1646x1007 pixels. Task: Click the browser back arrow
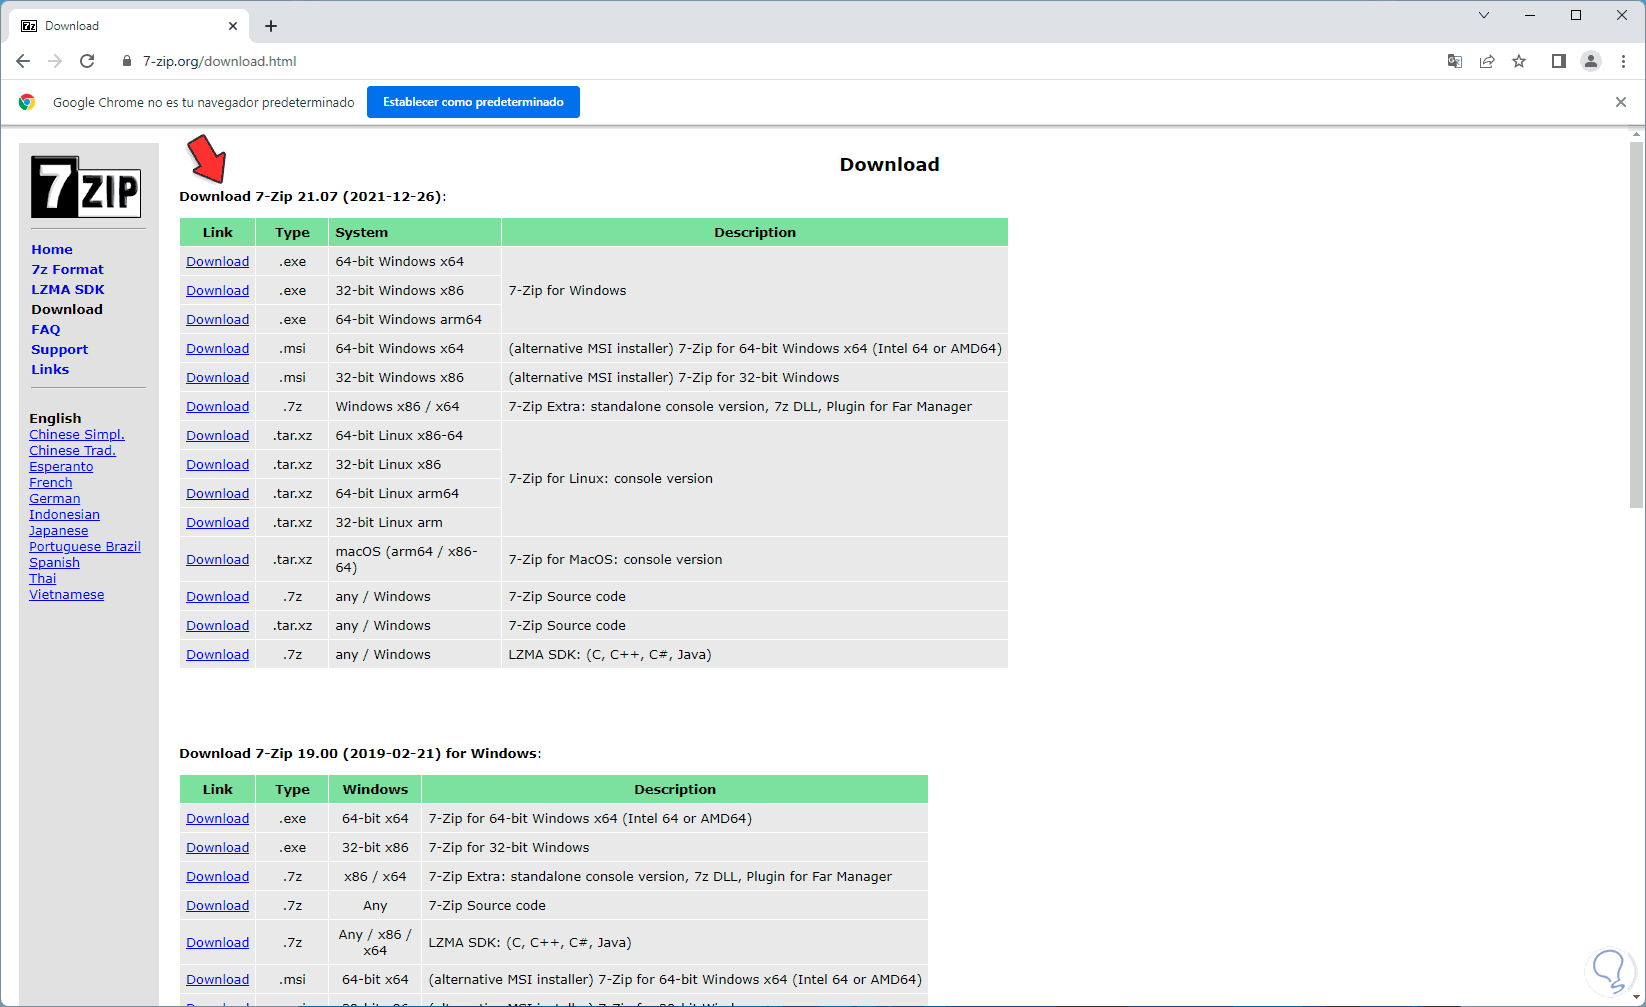(x=23, y=61)
